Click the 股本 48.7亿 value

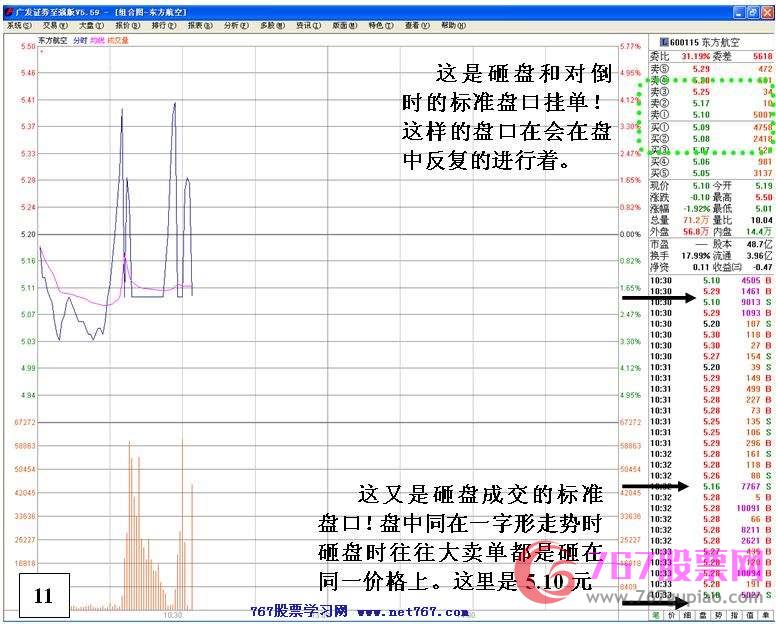[x=760, y=244]
